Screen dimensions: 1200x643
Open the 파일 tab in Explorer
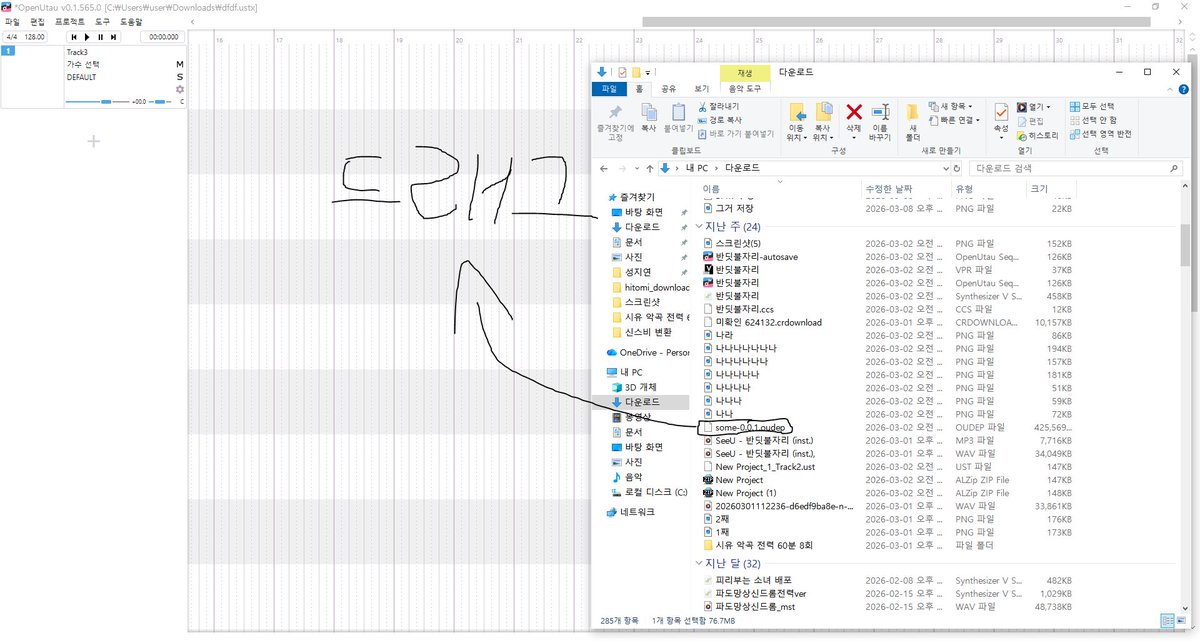coord(608,89)
